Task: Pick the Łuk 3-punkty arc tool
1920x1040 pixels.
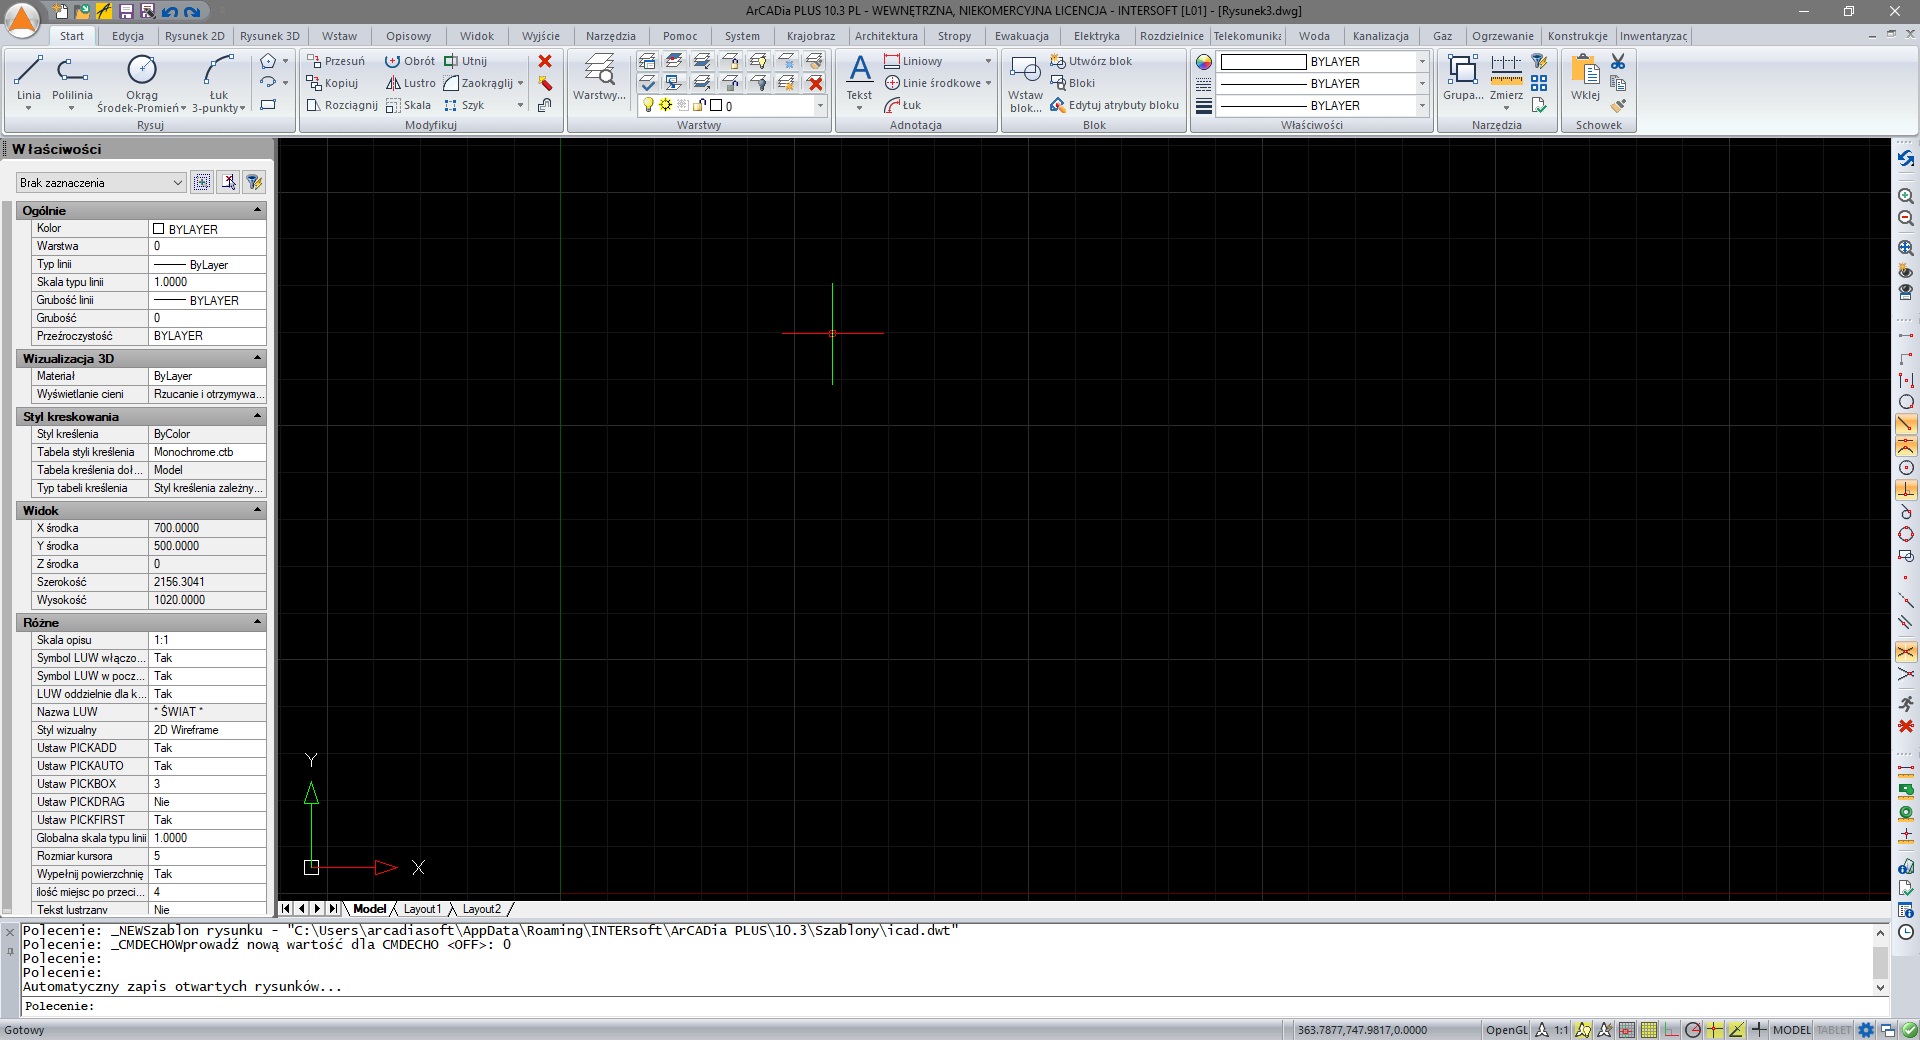Action: point(218,82)
